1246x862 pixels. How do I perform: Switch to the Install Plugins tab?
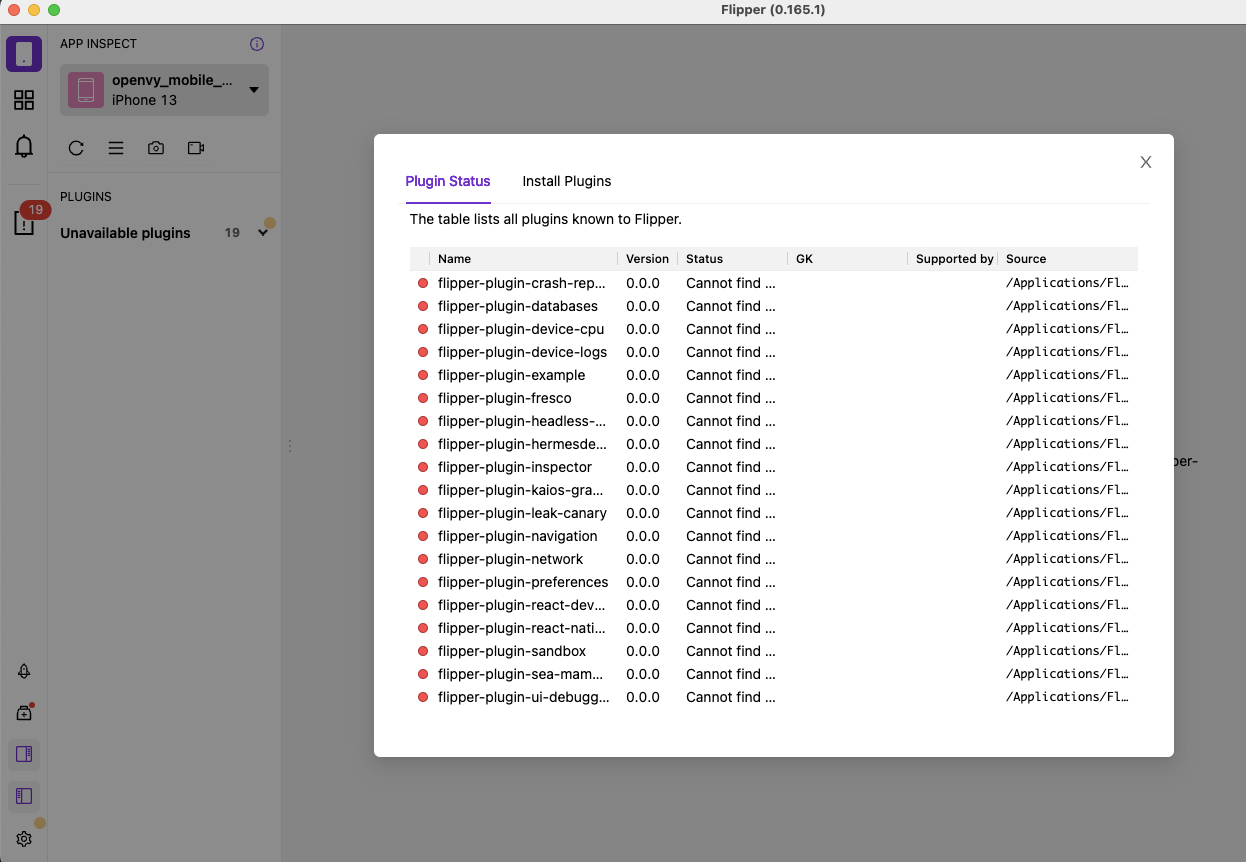pyautogui.click(x=566, y=181)
